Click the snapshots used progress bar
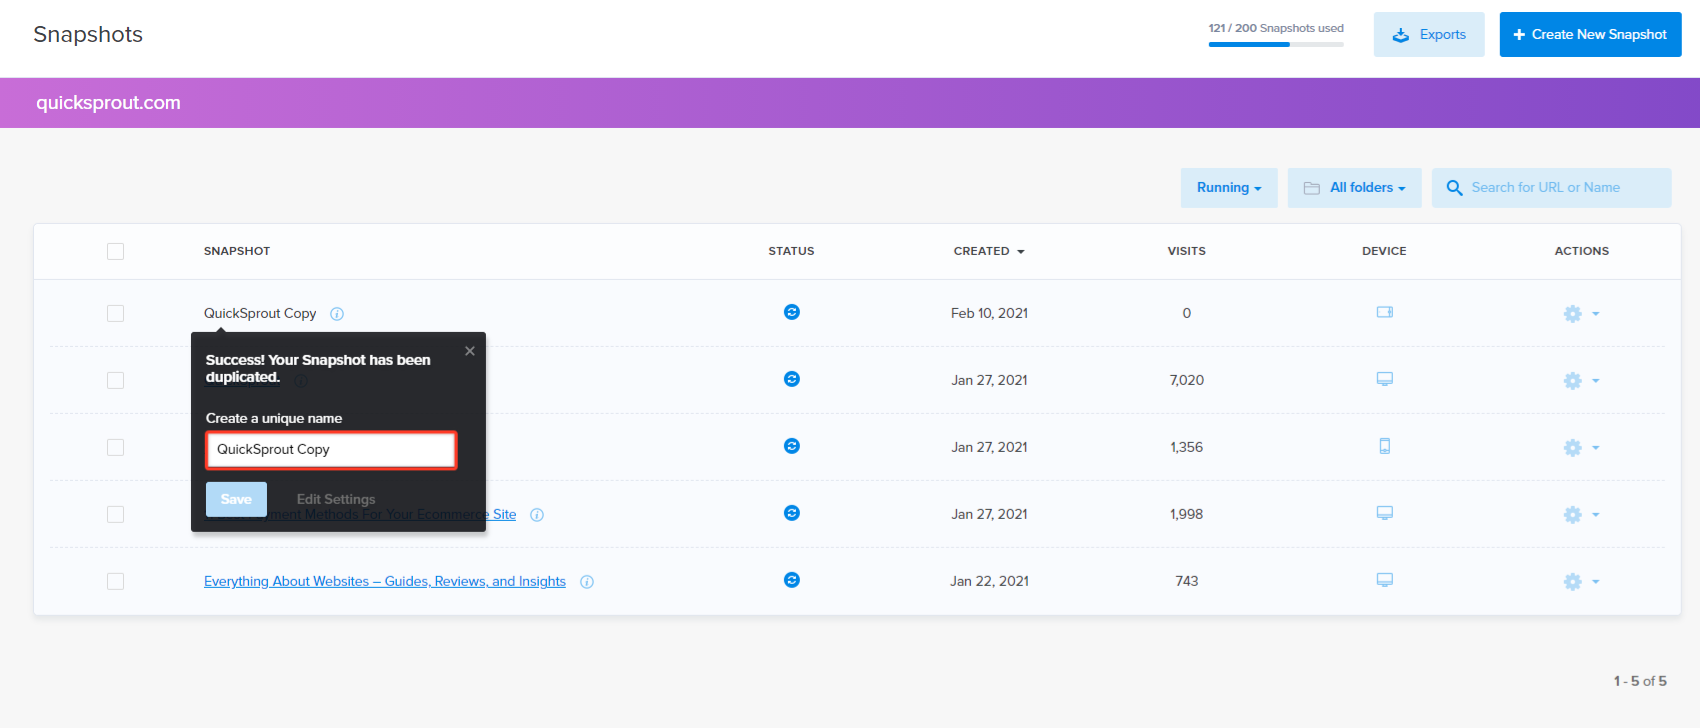 pos(1276,44)
